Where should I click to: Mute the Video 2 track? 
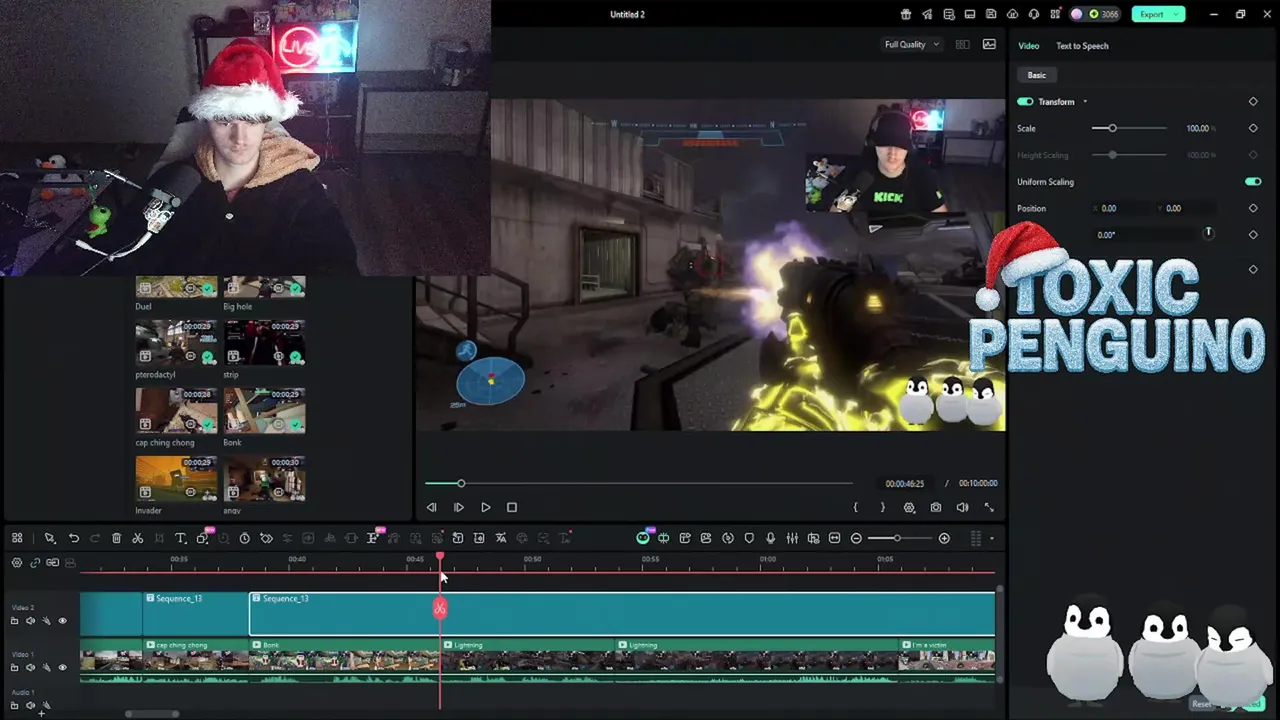(x=30, y=621)
